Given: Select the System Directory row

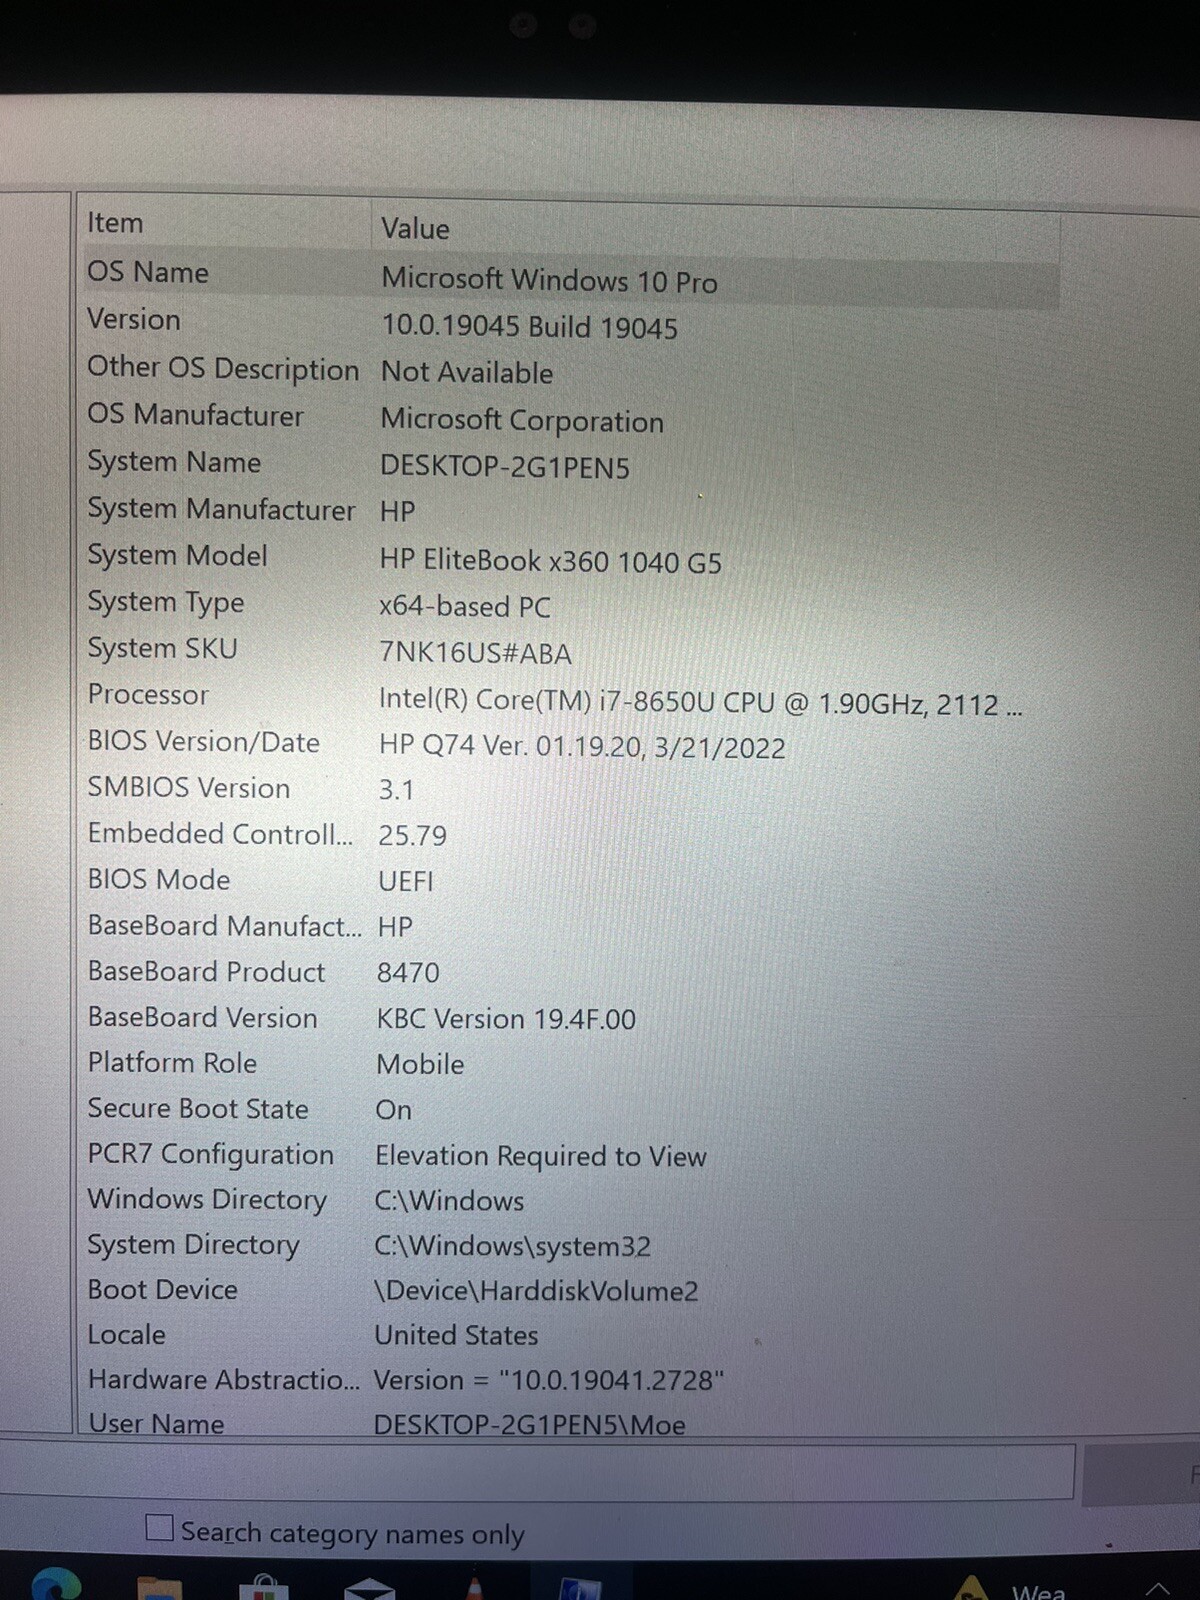Looking at the screenshot, I should 568,1246.
